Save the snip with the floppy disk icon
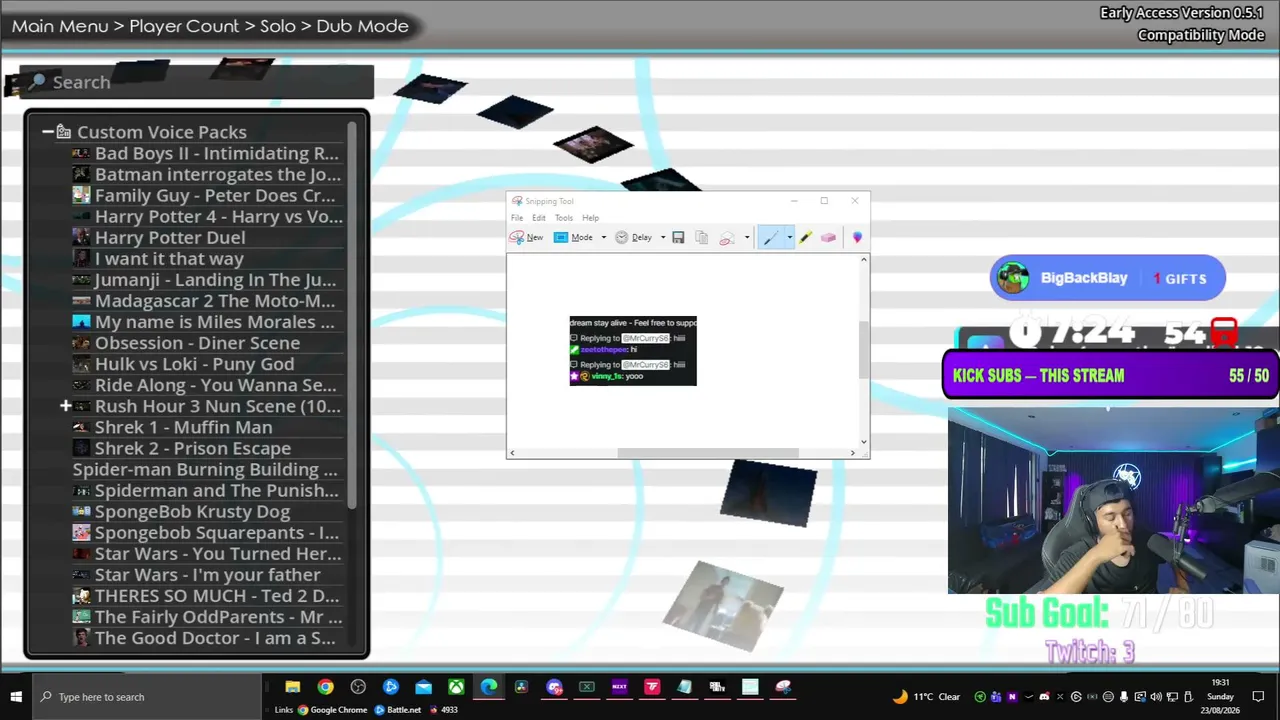Screen dimensions: 1280x720 pyautogui.click(x=678, y=237)
